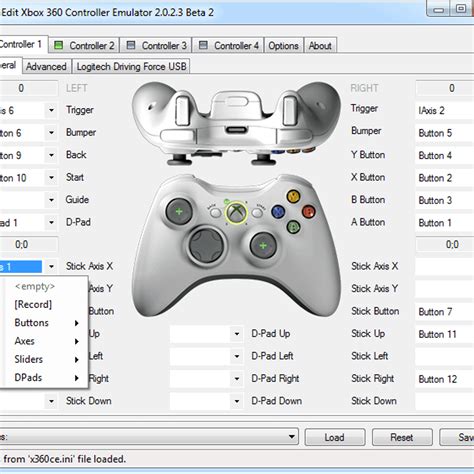Click the Controller 4 status icon

click(x=203, y=45)
